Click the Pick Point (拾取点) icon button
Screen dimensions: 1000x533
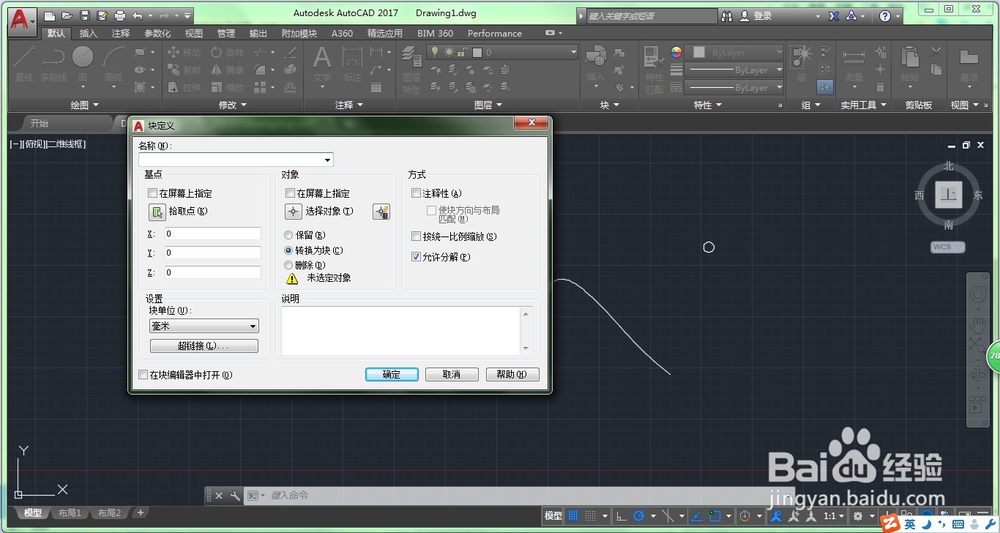point(156,212)
